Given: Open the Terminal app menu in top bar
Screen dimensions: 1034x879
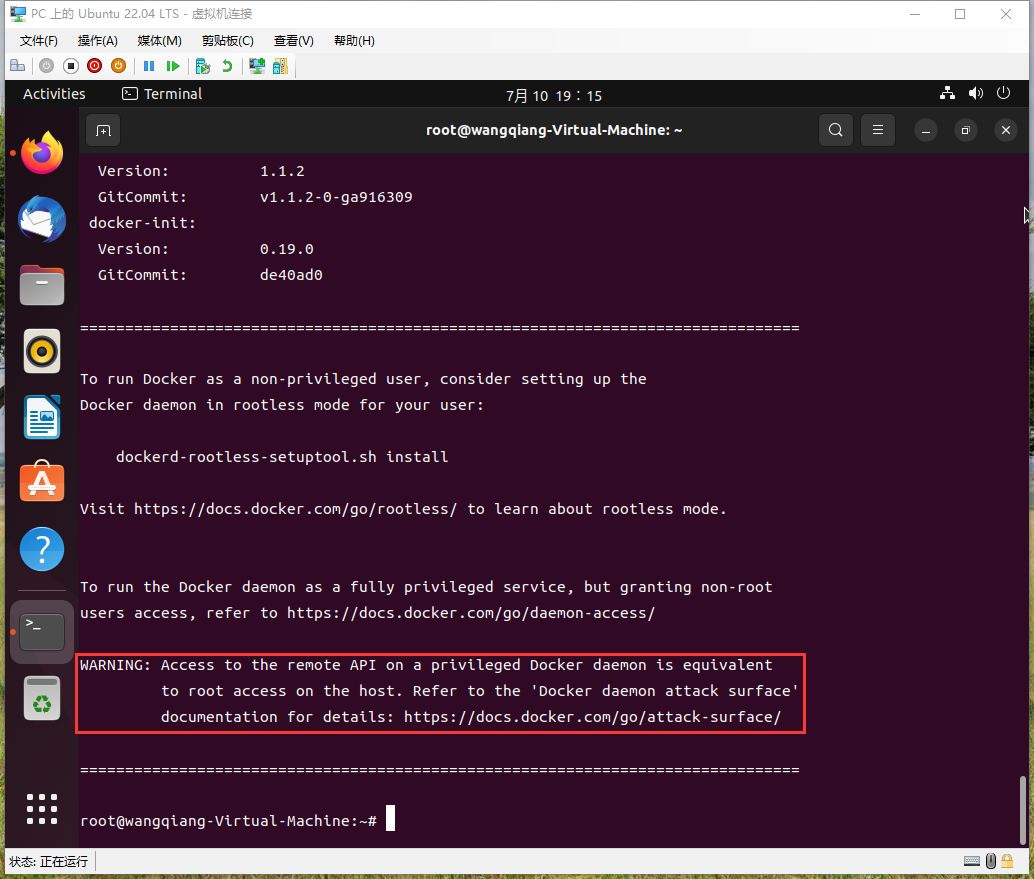Looking at the screenshot, I should point(162,94).
